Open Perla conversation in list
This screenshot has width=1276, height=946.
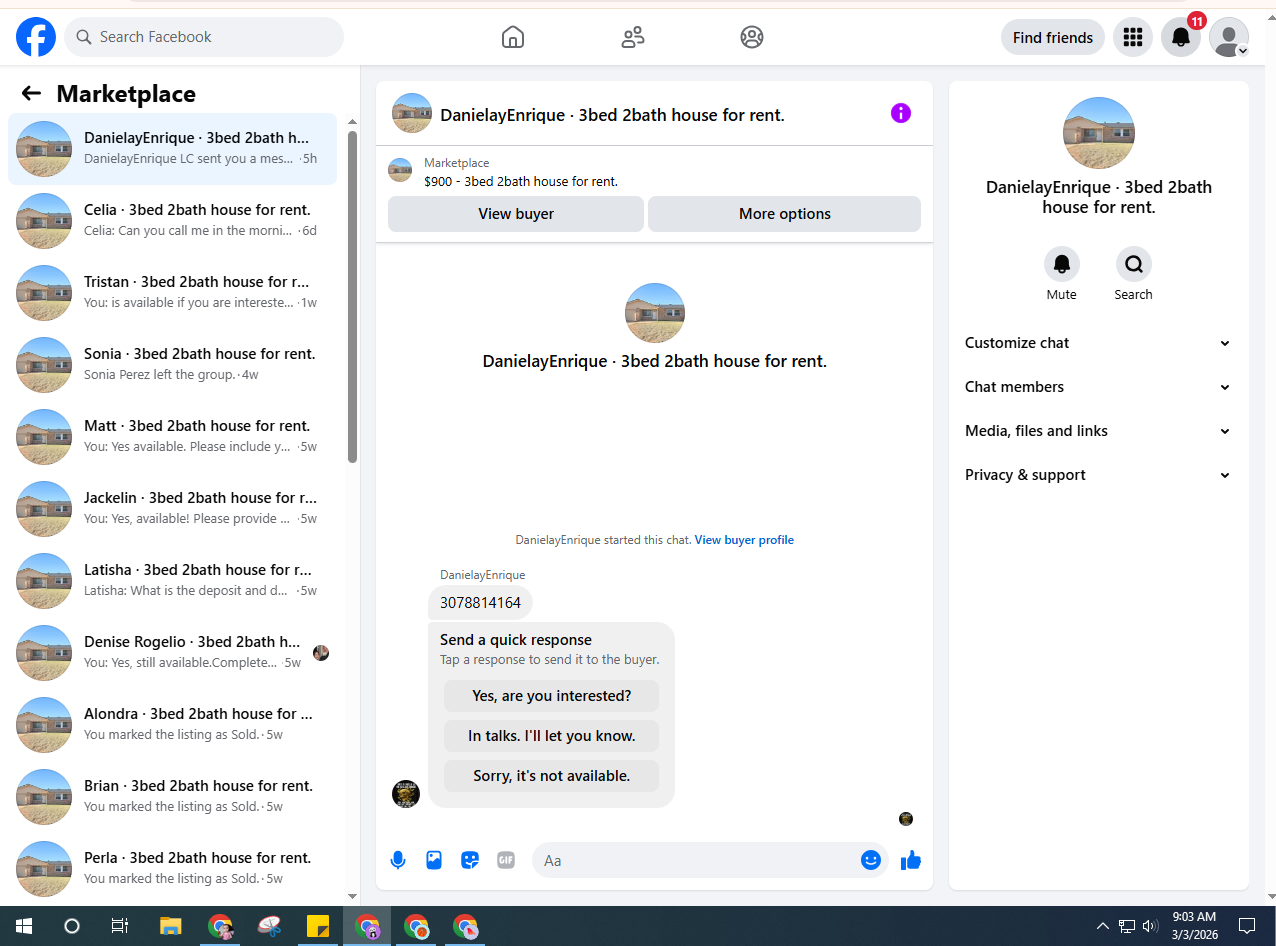click(173, 868)
